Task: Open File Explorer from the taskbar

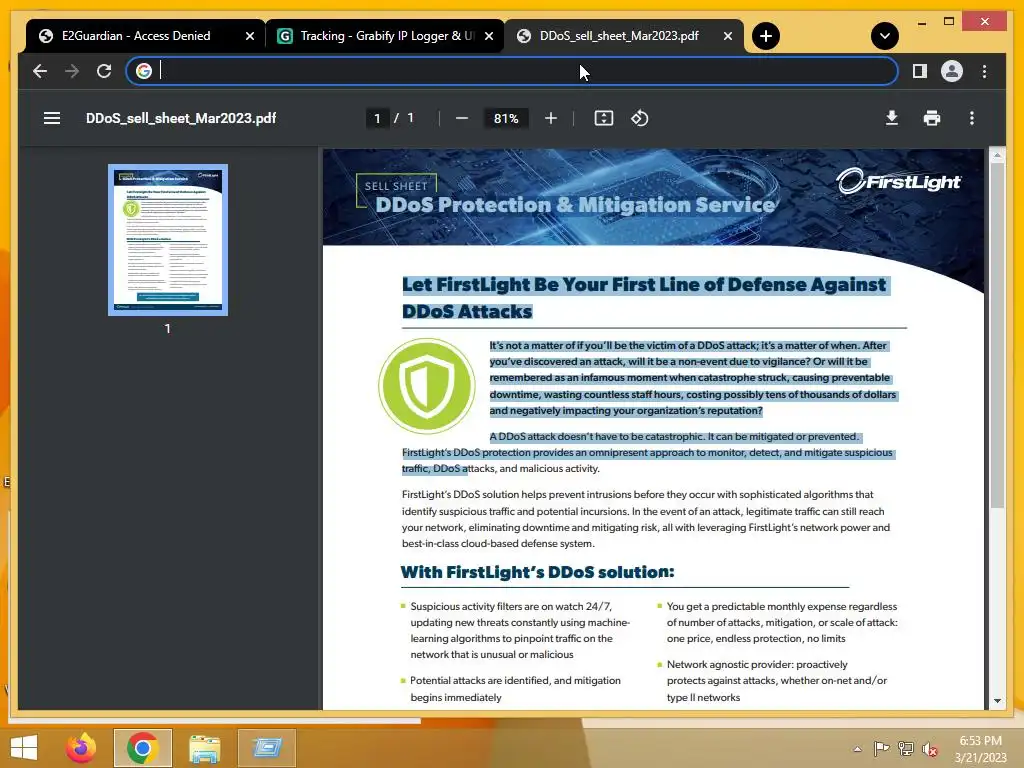Action: pos(204,748)
